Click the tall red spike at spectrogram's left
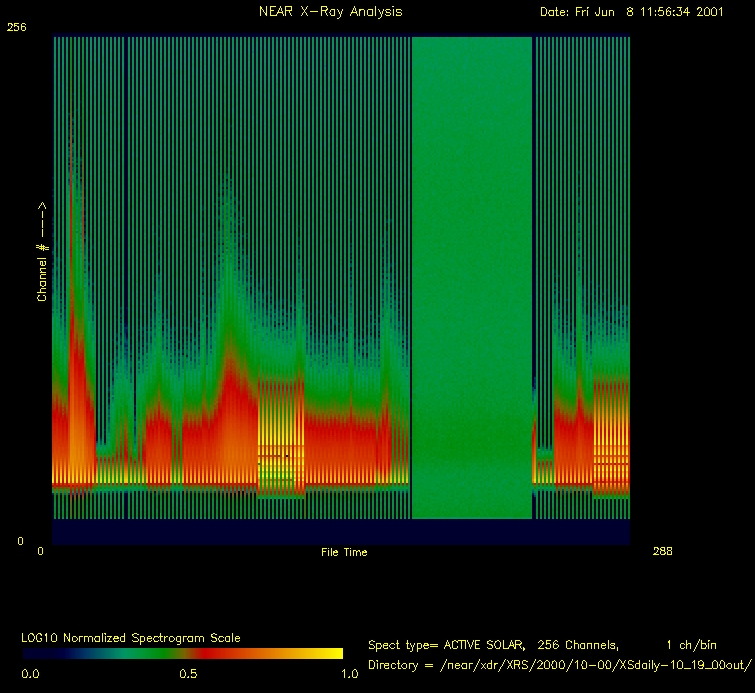Screen dimensions: 755x693 tap(73, 300)
